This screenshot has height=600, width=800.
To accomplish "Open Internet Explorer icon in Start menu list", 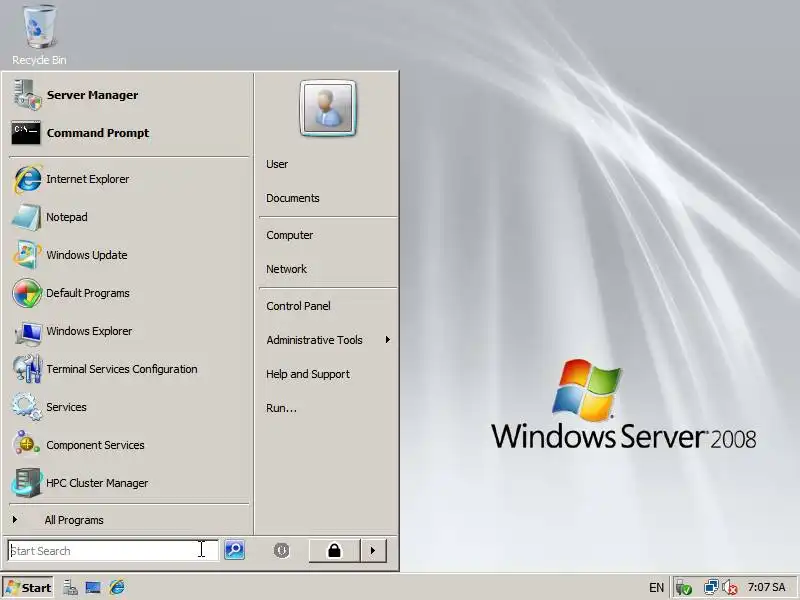I will (x=27, y=179).
